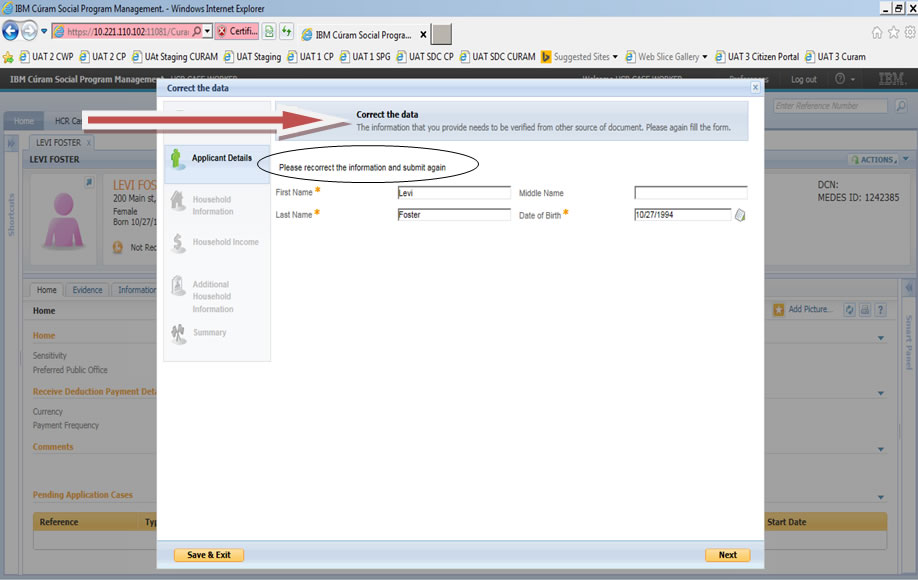Open the UAT 1 SPG bookmark

coord(365,57)
